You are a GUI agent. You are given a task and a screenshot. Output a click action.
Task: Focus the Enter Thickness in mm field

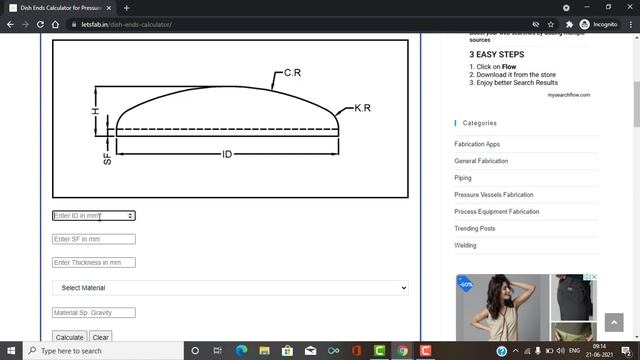tap(93, 262)
